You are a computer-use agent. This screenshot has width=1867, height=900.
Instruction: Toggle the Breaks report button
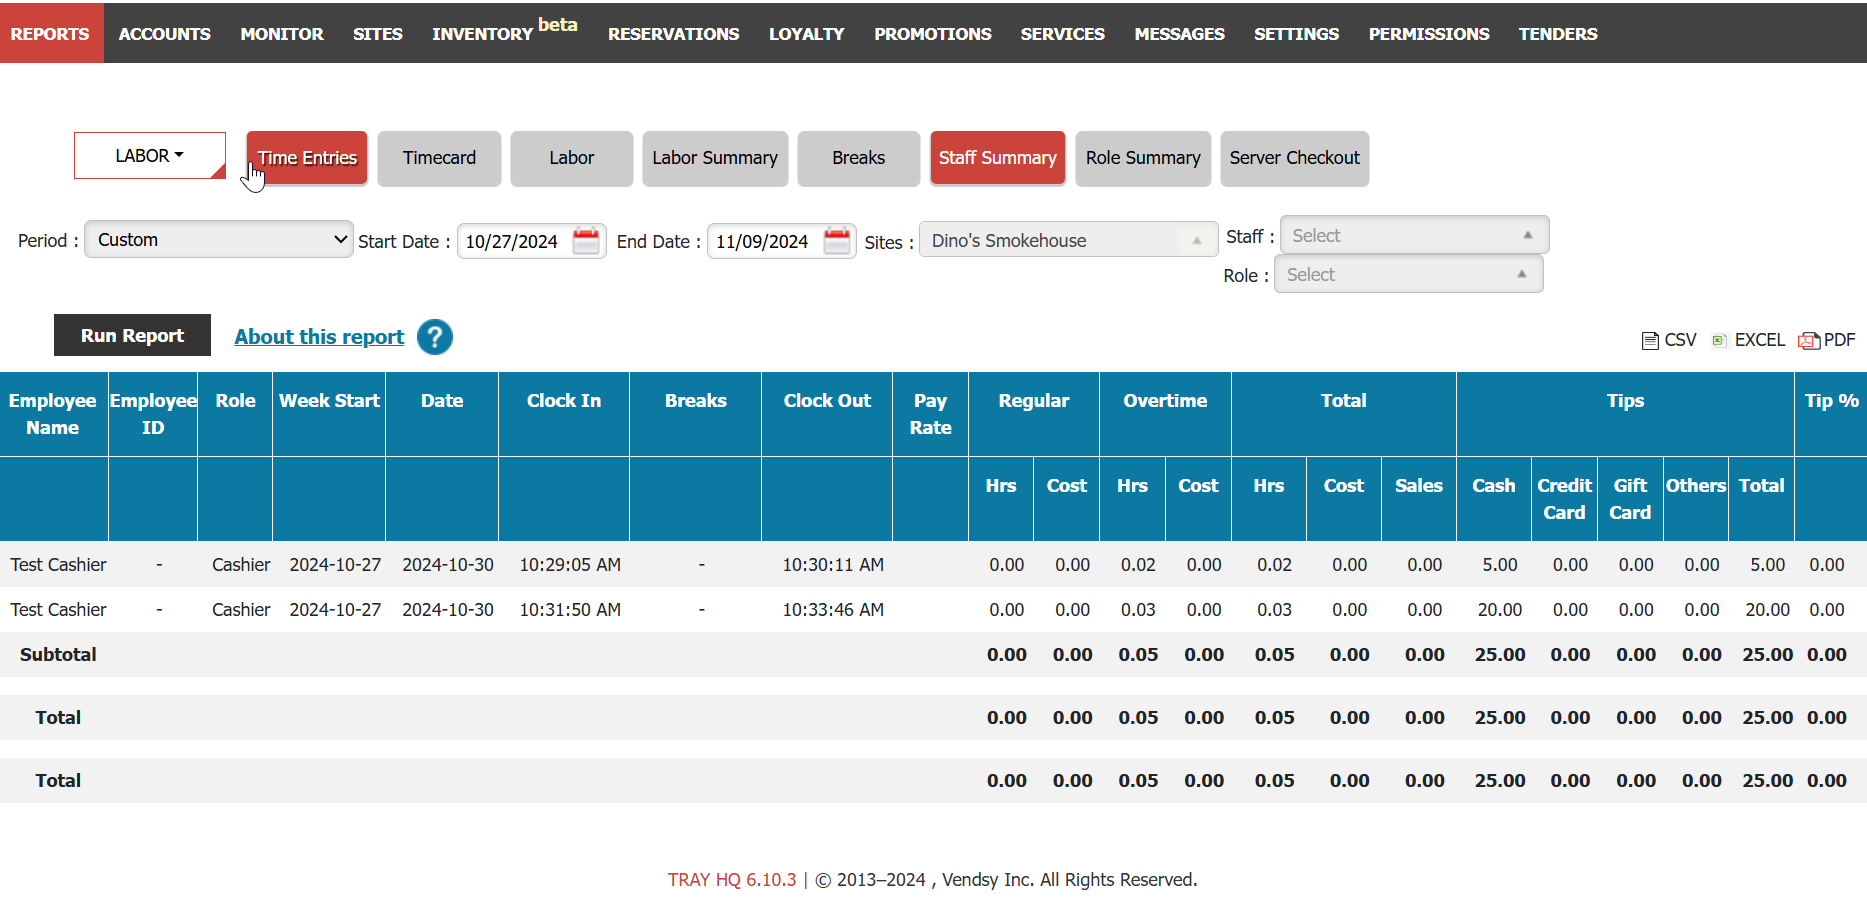click(x=858, y=158)
